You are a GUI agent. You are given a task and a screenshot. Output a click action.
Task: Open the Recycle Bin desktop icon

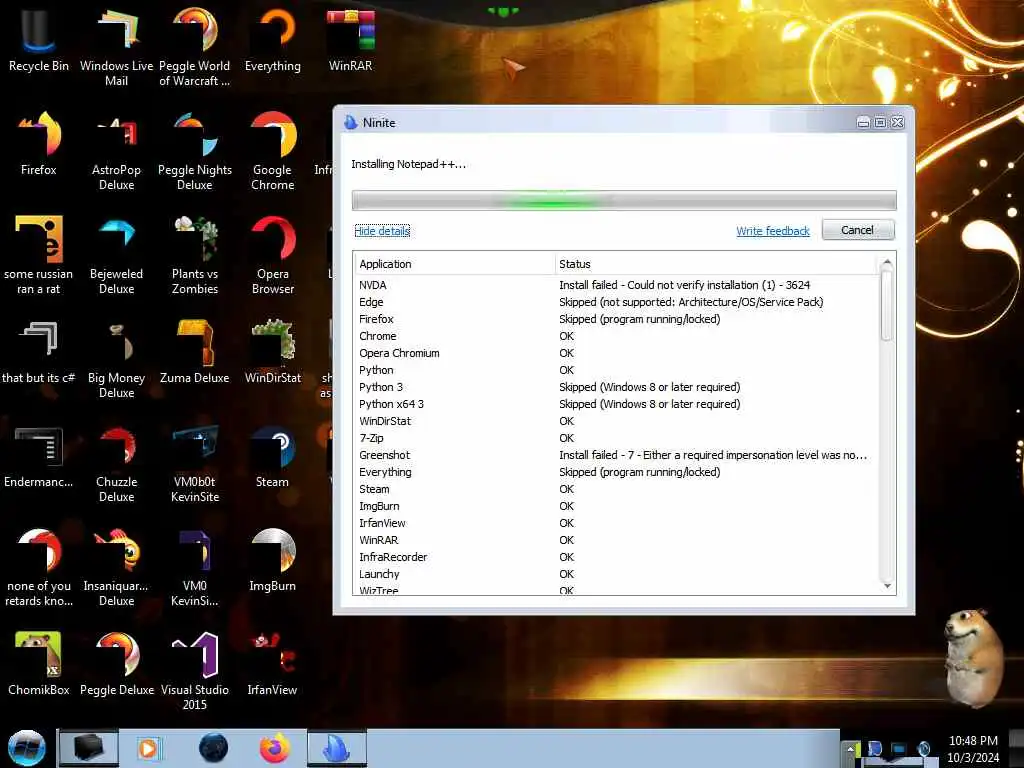pyautogui.click(x=39, y=39)
